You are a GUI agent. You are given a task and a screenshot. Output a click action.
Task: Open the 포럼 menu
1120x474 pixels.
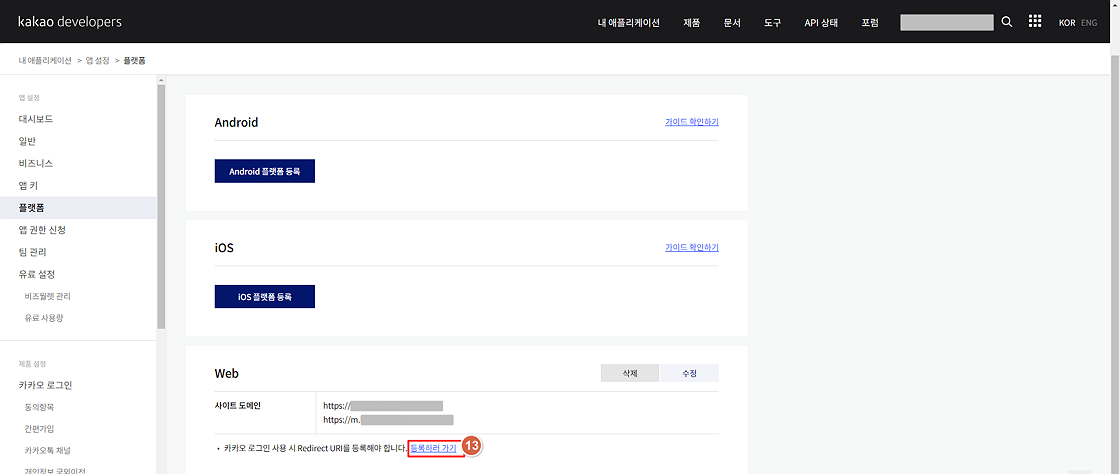coord(869,23)
